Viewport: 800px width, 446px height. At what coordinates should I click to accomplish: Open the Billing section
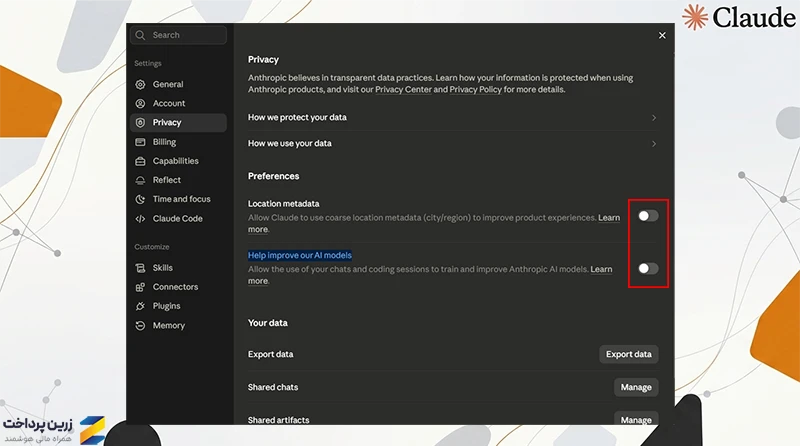coord(178,142)
